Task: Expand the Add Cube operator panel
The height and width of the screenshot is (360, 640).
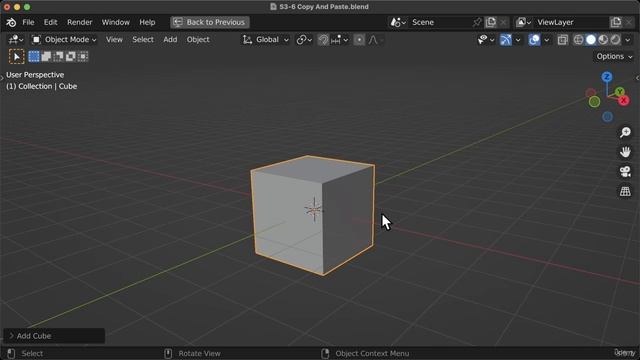Action: click(54, 336)
